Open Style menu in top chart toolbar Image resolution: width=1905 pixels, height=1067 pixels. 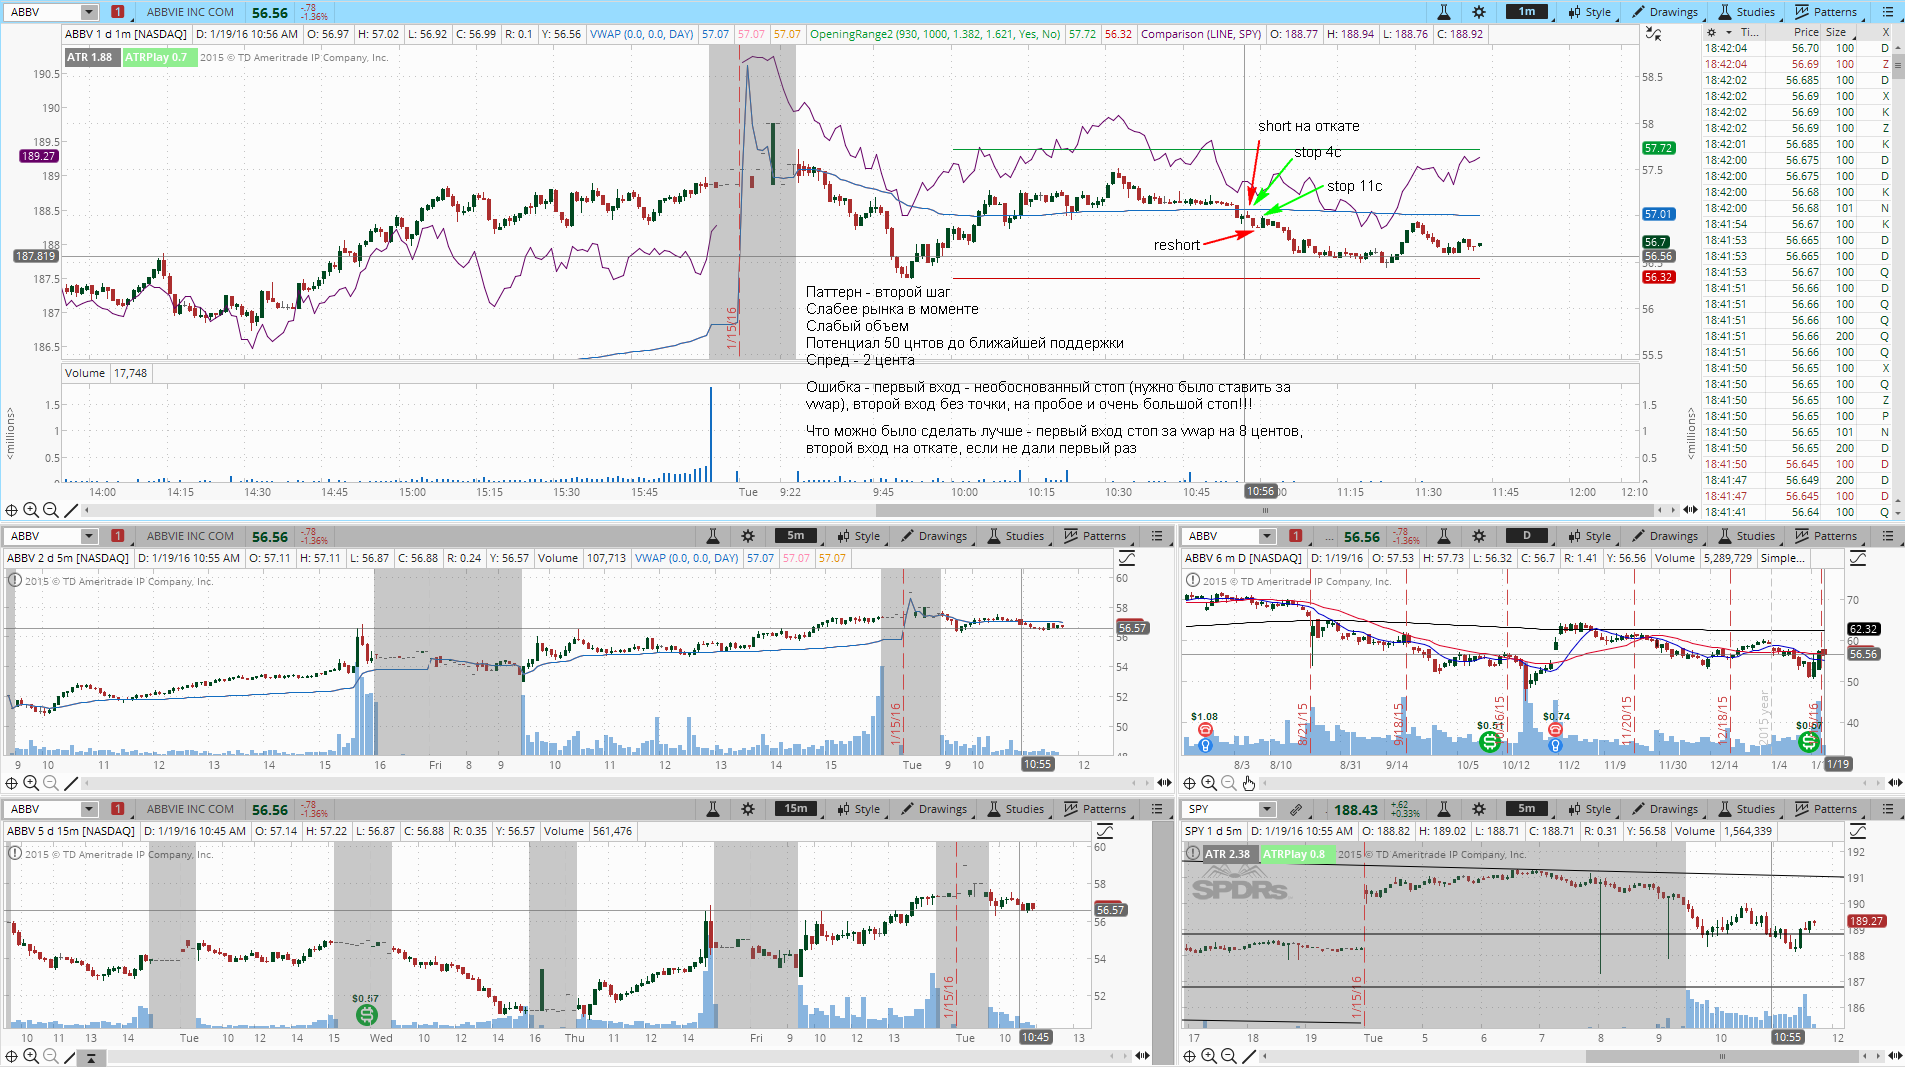pyautogui.click(x=1589, y=12)
